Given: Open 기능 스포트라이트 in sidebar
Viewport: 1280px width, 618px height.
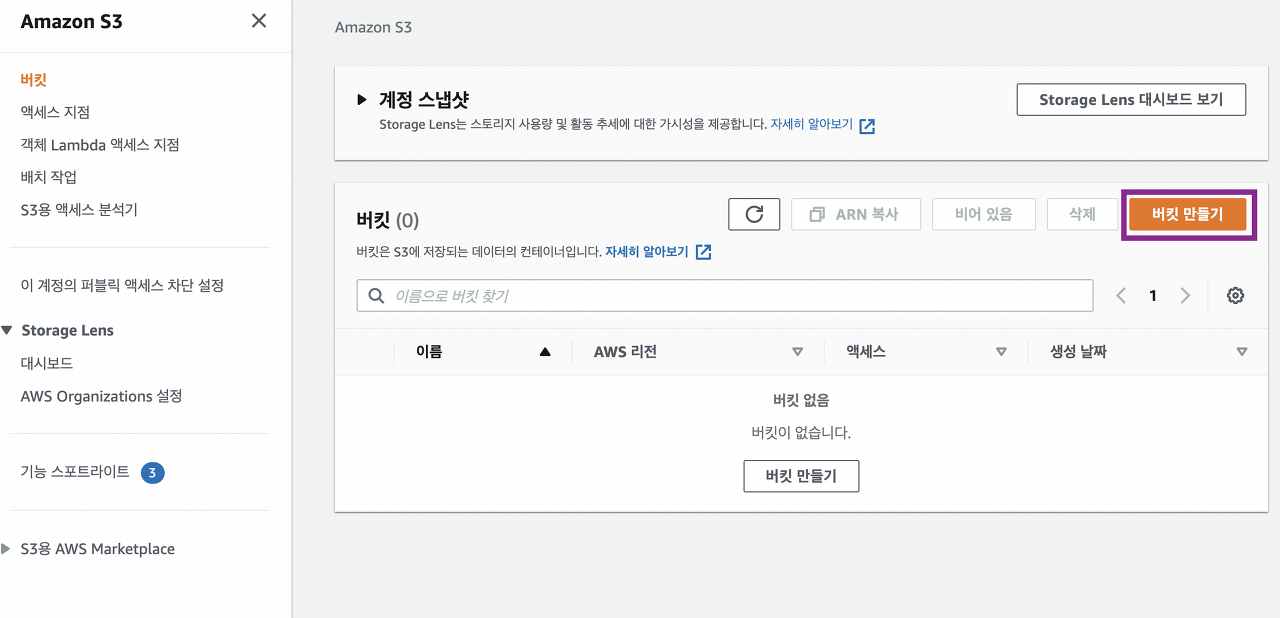Looking at the screenshot, I should 75,472.
